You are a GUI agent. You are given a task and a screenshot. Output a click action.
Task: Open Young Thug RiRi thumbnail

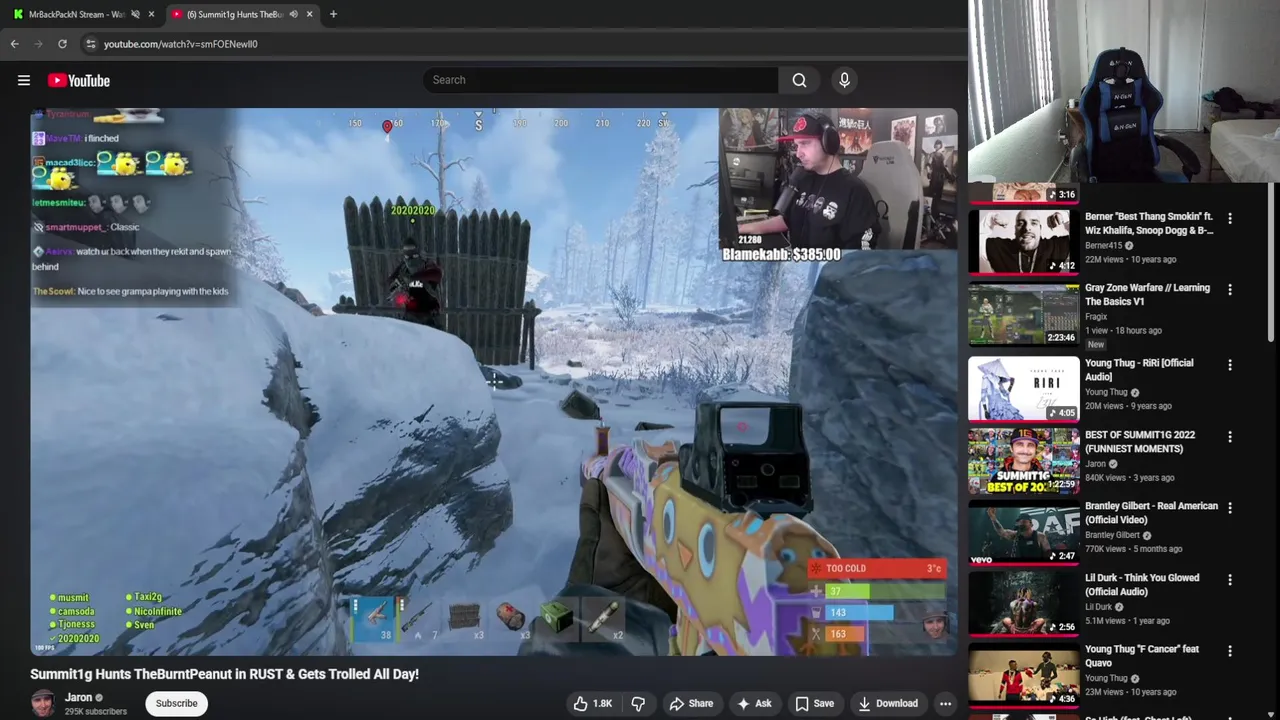[x=1024, y=388]
